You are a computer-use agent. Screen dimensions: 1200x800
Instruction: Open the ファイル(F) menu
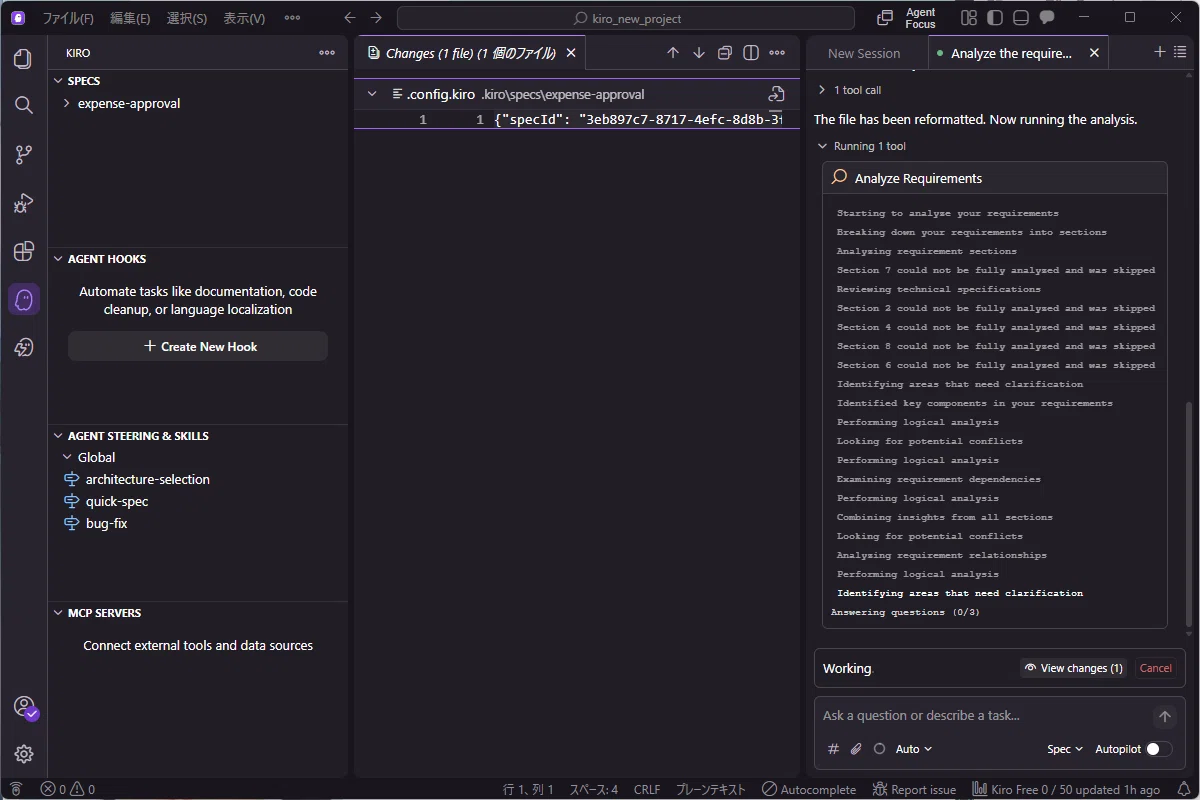tap(68, 18)
